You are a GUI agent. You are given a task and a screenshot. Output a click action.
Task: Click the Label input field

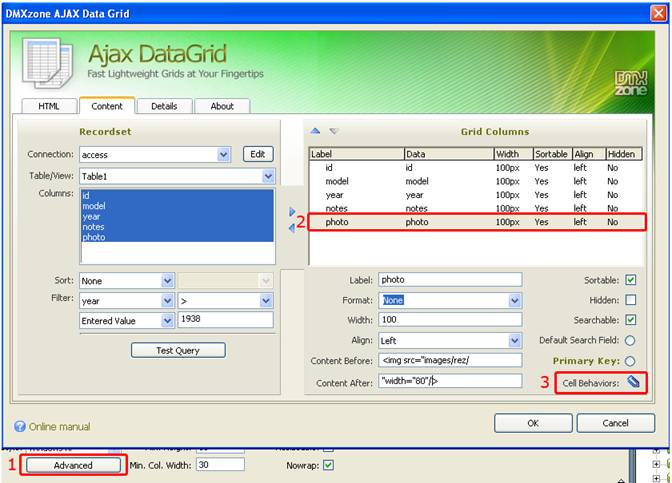pos(450,279)
